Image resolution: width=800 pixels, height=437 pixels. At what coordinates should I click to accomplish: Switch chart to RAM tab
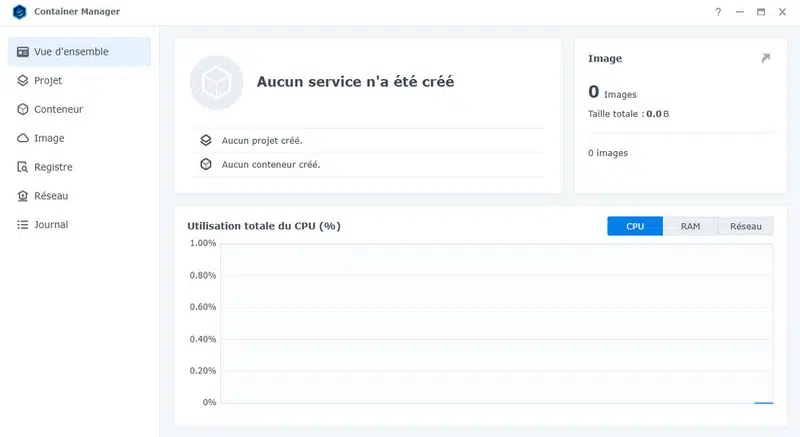click(690, 227)
